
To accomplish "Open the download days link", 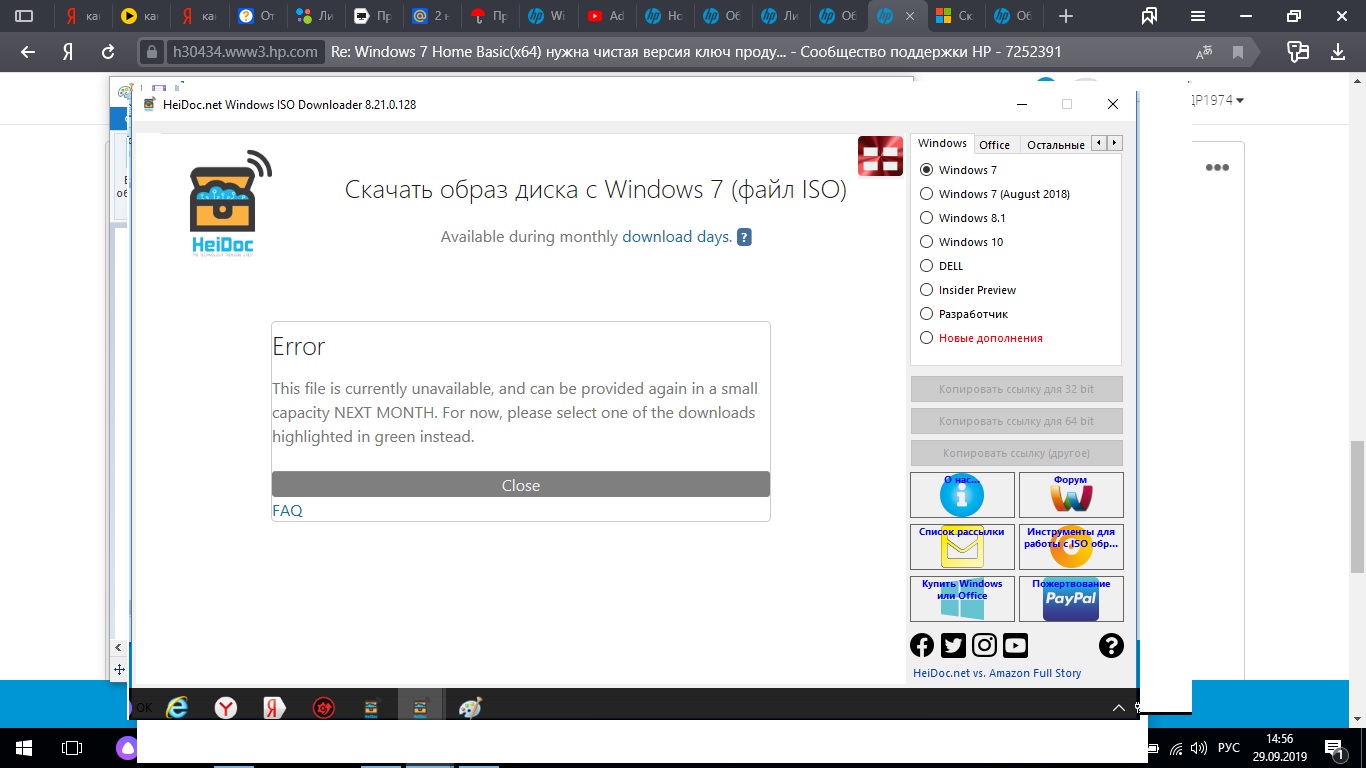I will click(x=677, y=237).
